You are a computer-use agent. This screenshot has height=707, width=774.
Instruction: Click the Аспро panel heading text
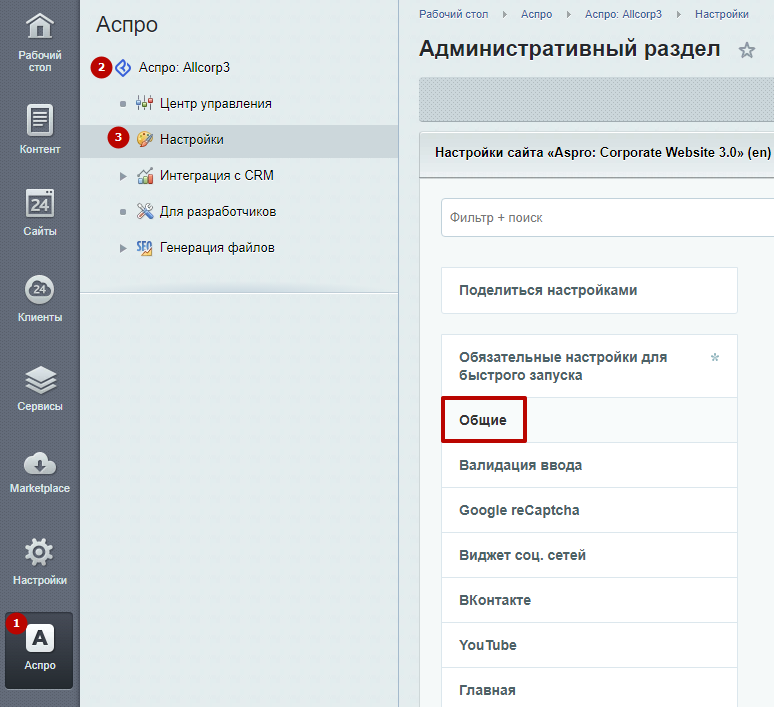(127, 24)
